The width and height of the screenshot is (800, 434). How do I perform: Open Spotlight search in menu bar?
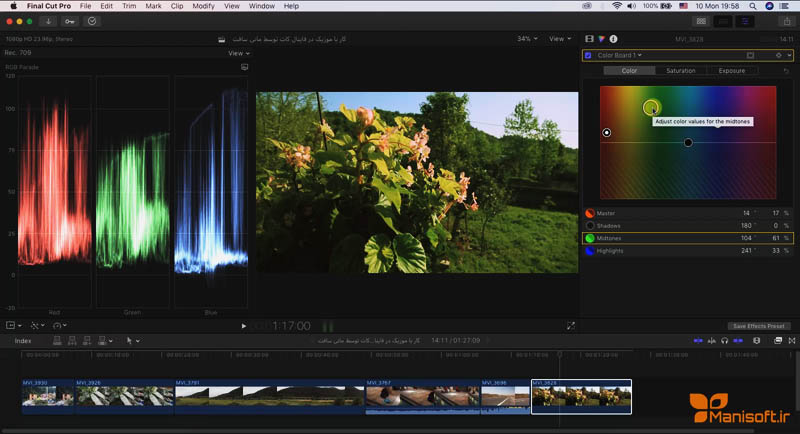pyautogui.click(x=753, y=6)
